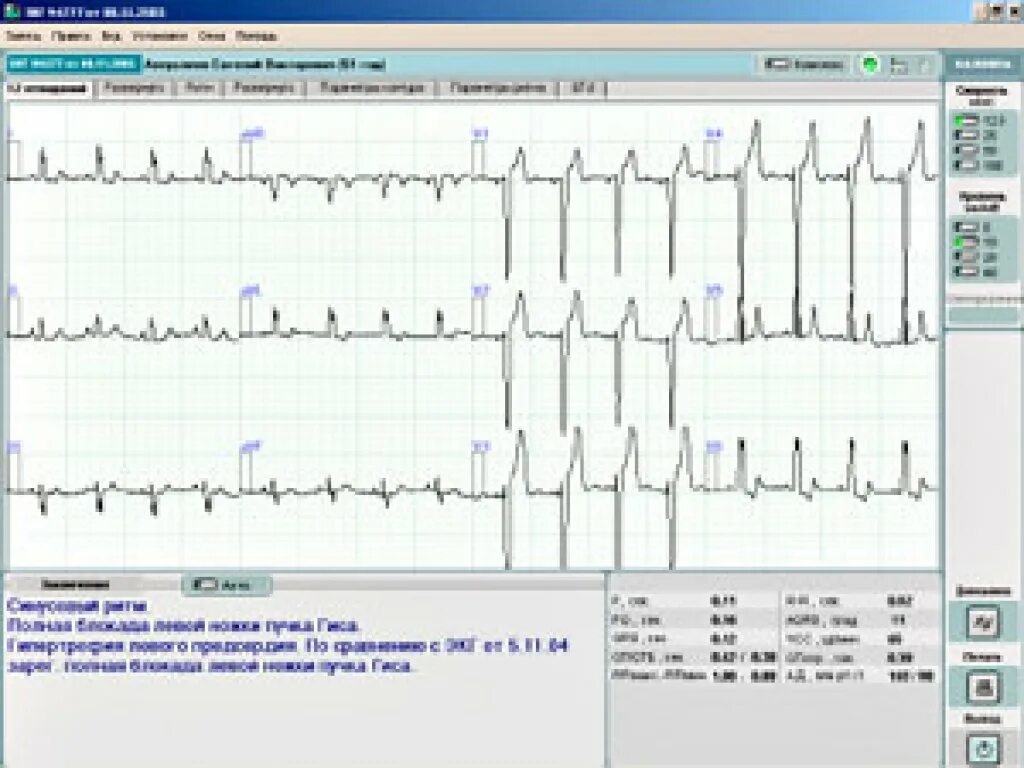Viewport: 1024px width, 768px height.
Task: Click the conclusion editor pencil icon button
Action: click(x=983, y=621)
